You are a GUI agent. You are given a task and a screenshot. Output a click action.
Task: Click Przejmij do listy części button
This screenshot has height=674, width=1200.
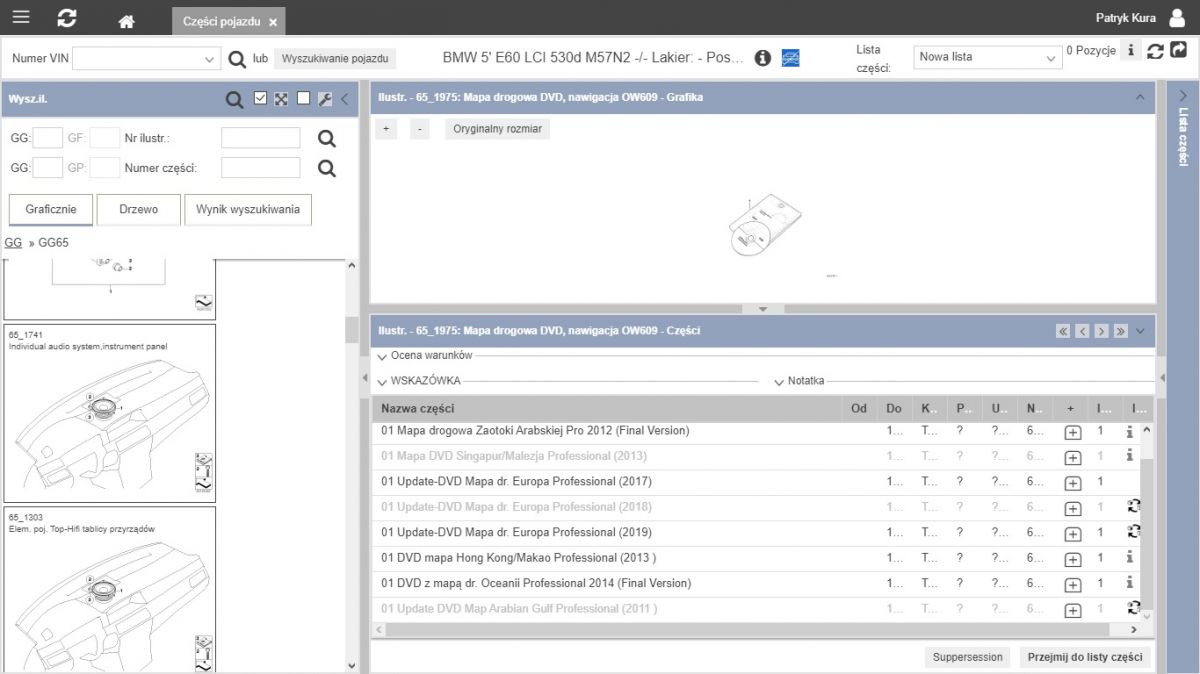coord(1084,657)
